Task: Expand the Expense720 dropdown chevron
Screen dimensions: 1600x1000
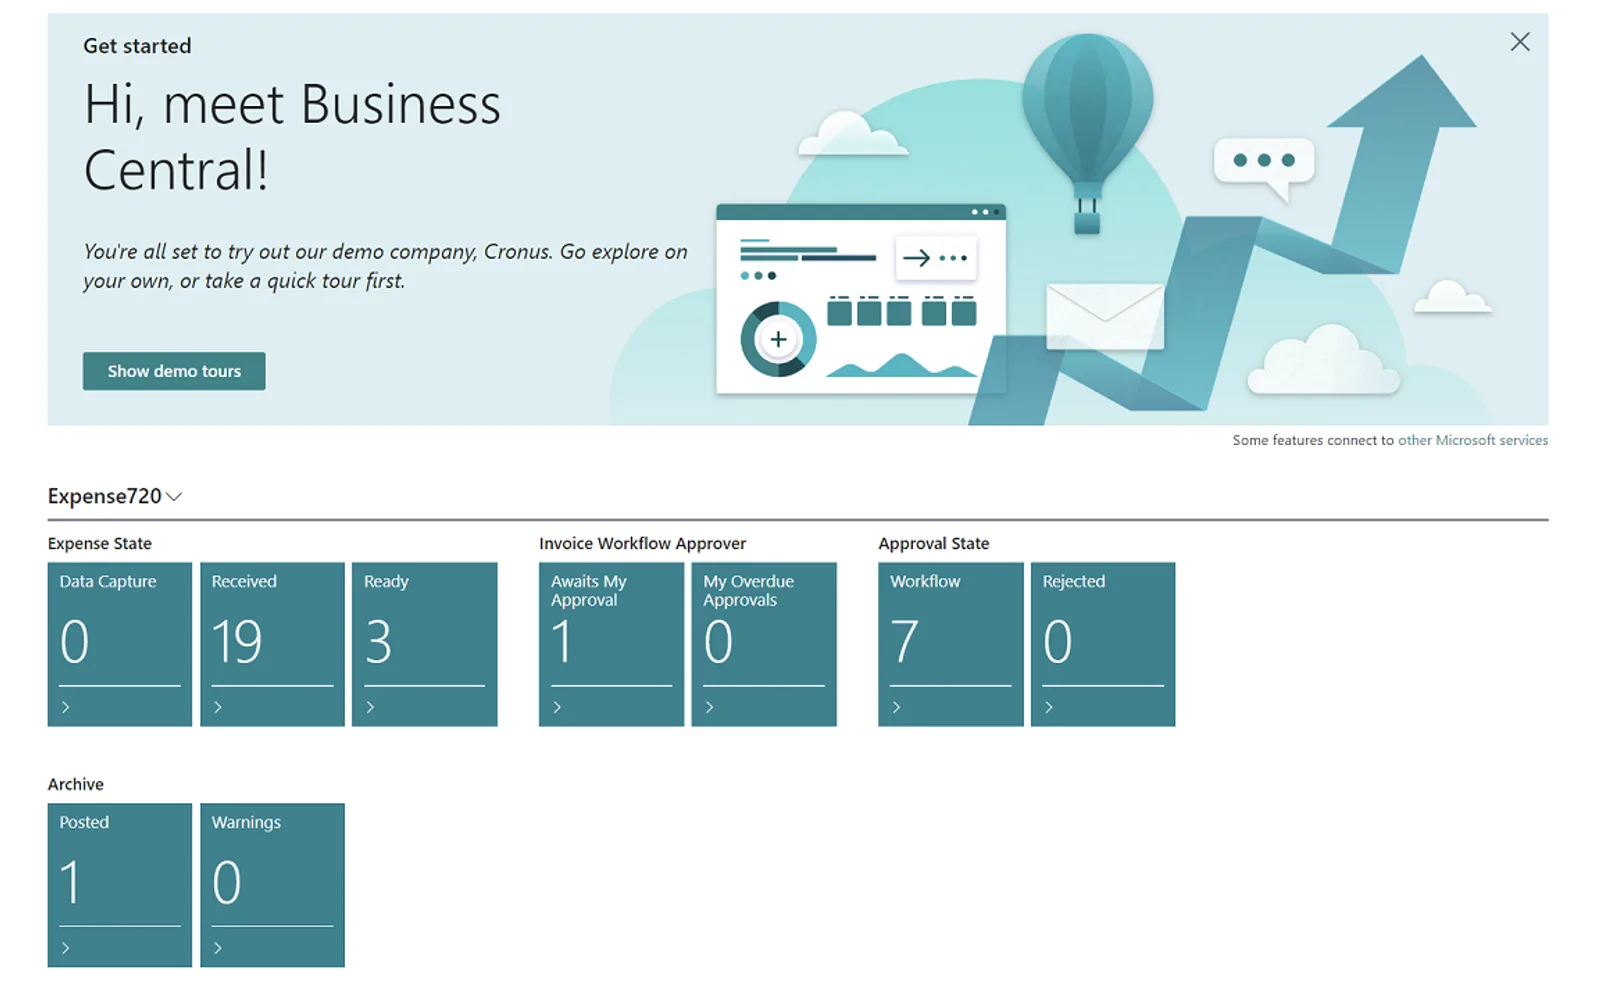Action: [174, 497]
